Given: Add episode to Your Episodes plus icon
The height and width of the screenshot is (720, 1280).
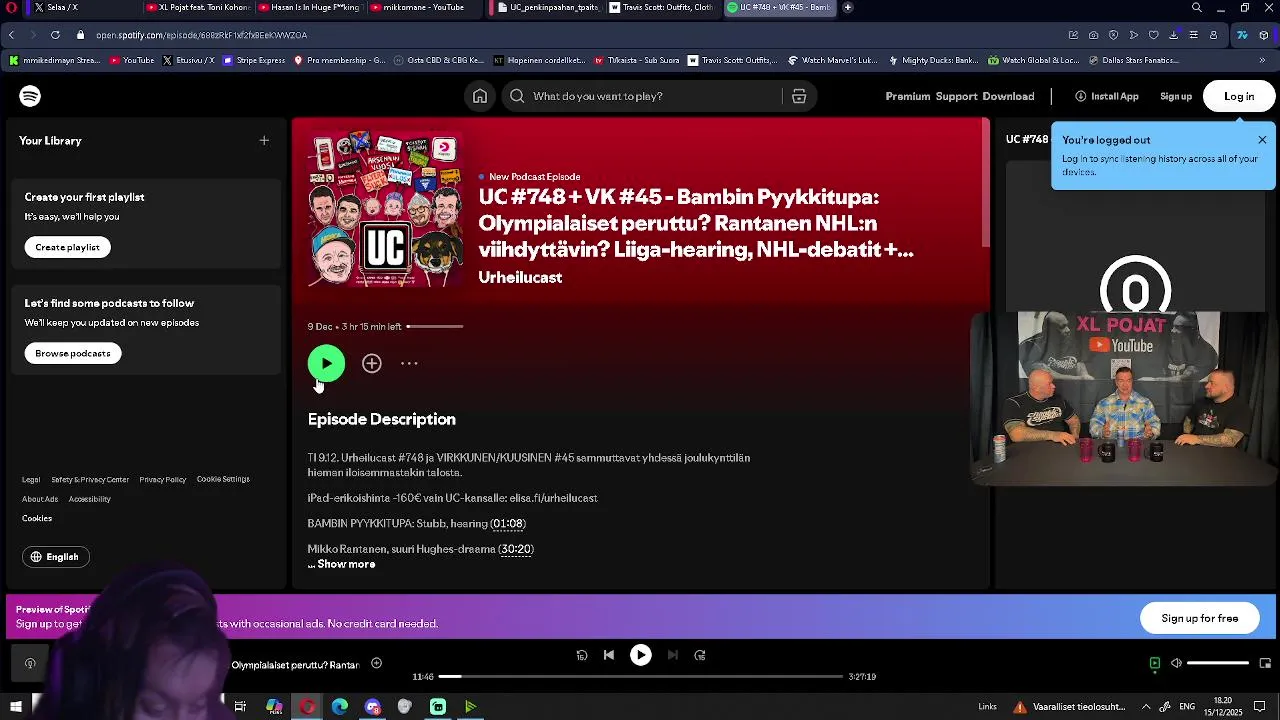Looking at the screenshot, I should tap(372, 364).
